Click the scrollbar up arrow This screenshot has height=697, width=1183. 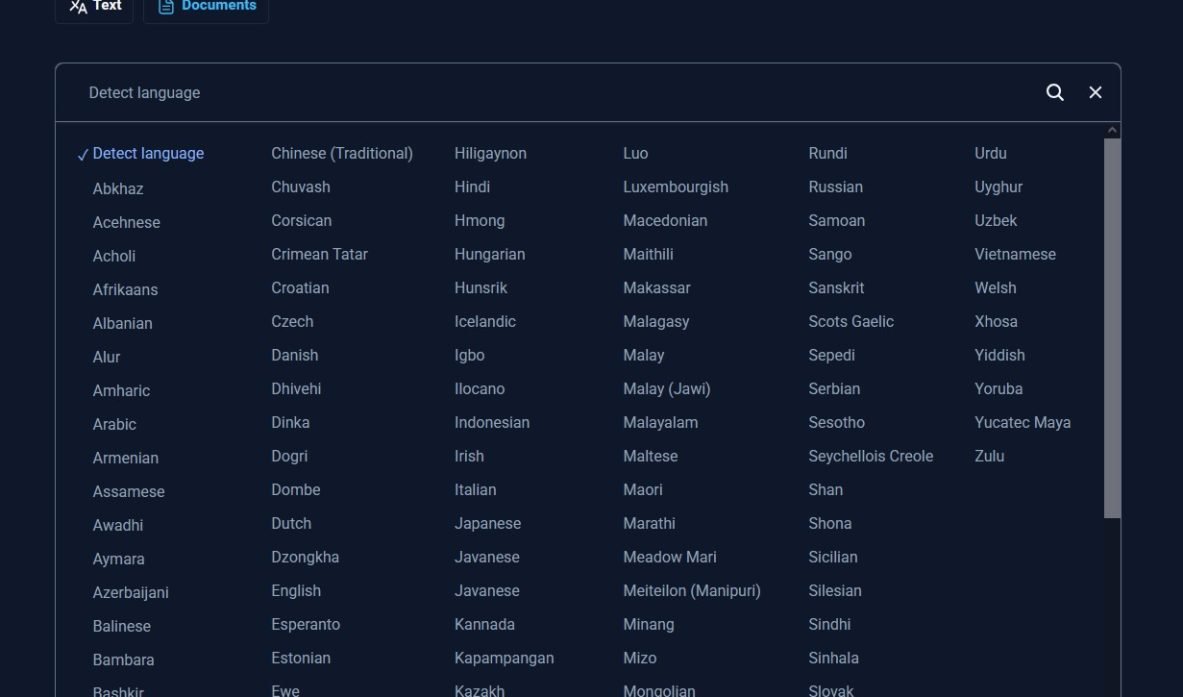tap(1112, 130)
